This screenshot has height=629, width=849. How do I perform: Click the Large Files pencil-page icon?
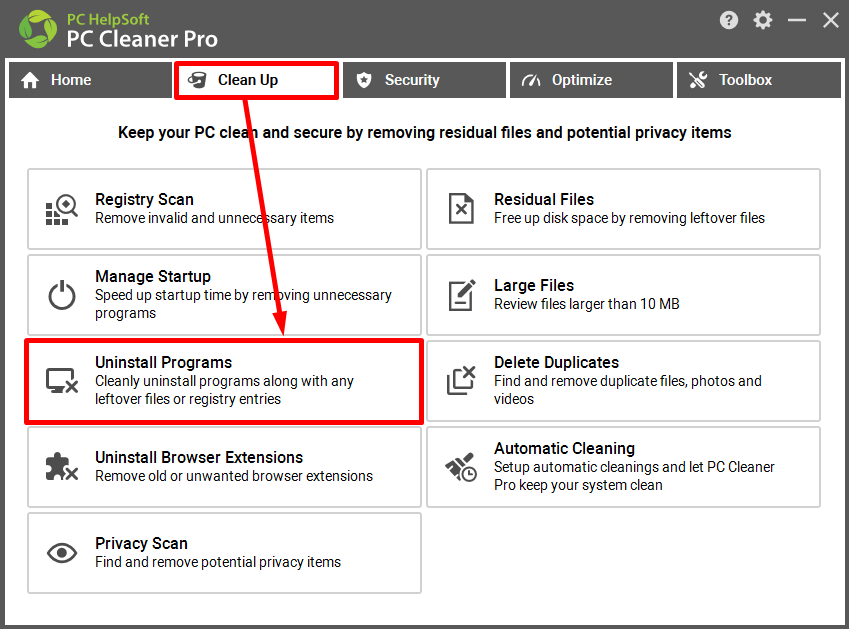pos(462,295)
